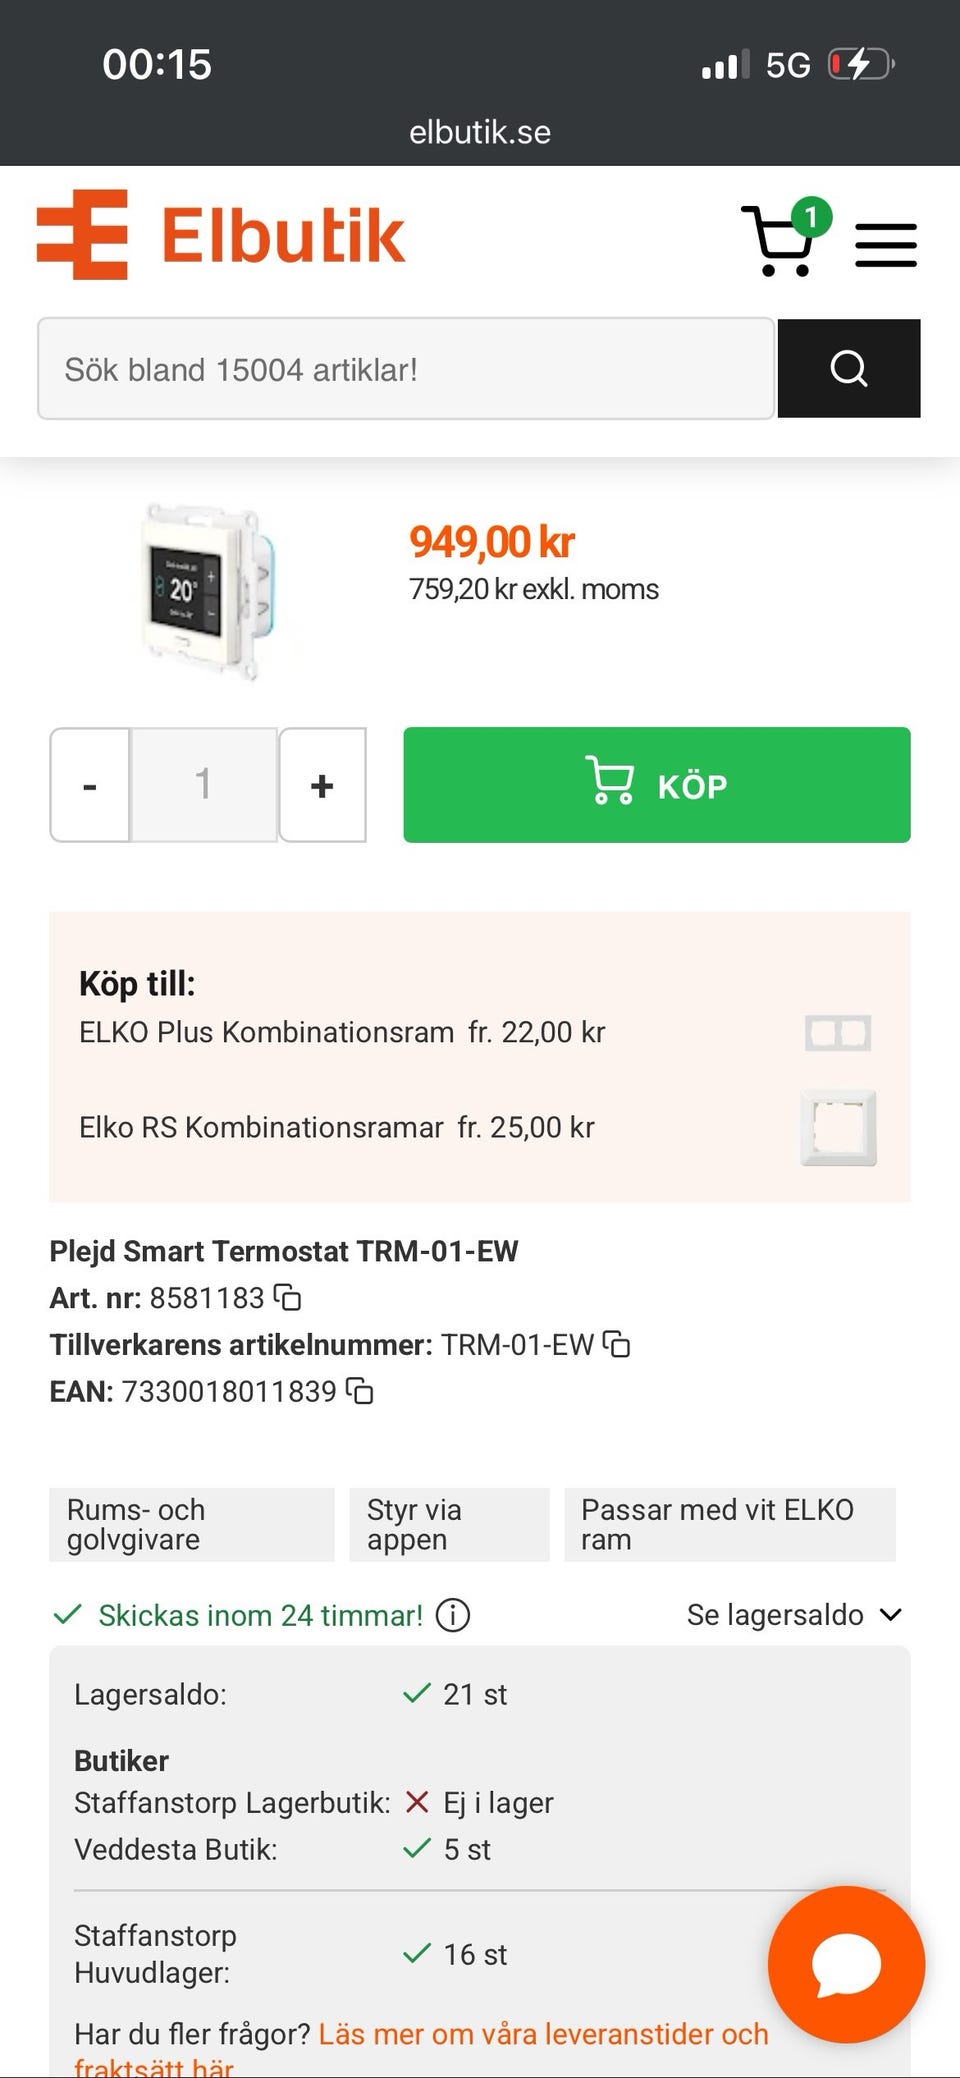Focus the article search field
960x2078 pixels.
pos(405,369)
